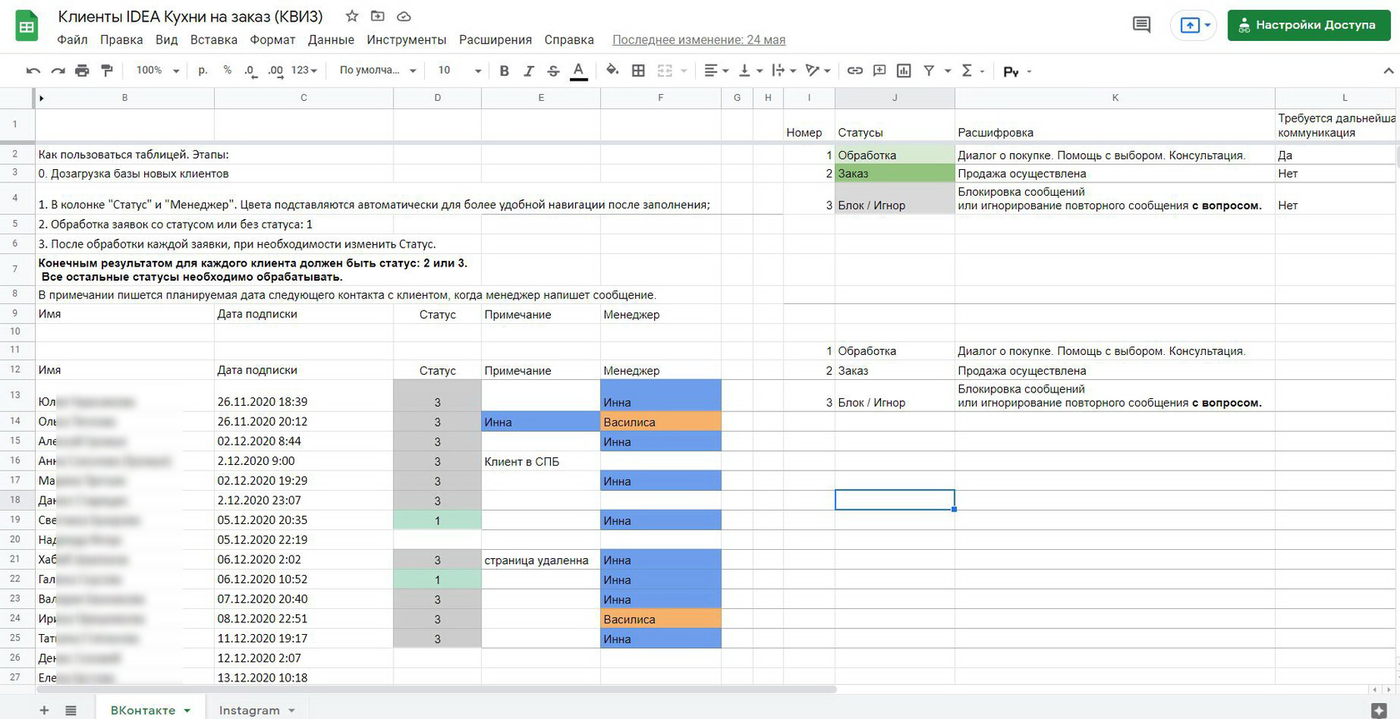Open the Инструменты menu
This screenshot has height=719, width=1400.
click(406, 40)
